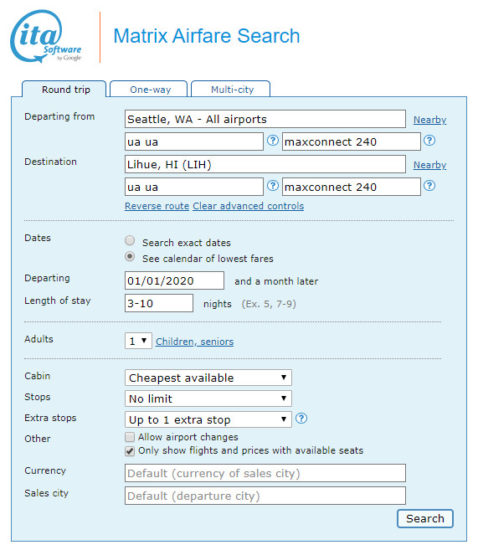Click the ITA Software logo
This screenshot has height=550, width=478.
coord(46,36)
